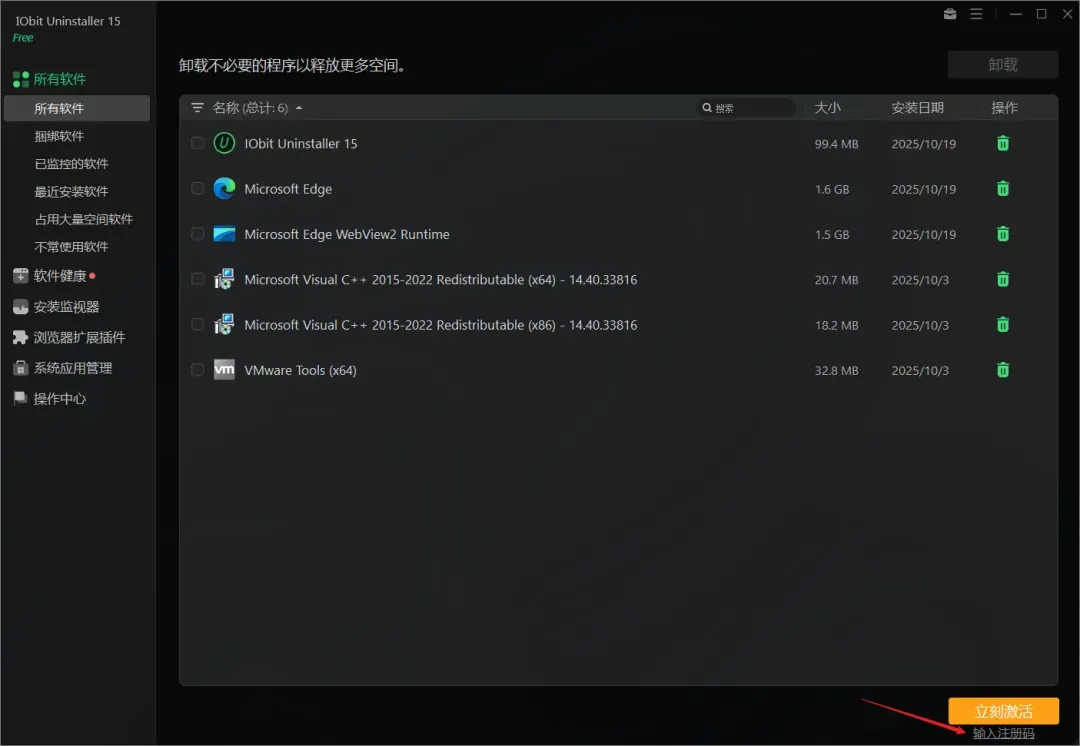This screenshot has width=1080, height=746.
Task: Open 占用大量空间软件 in the sidebar
Action: click(84, 219)
